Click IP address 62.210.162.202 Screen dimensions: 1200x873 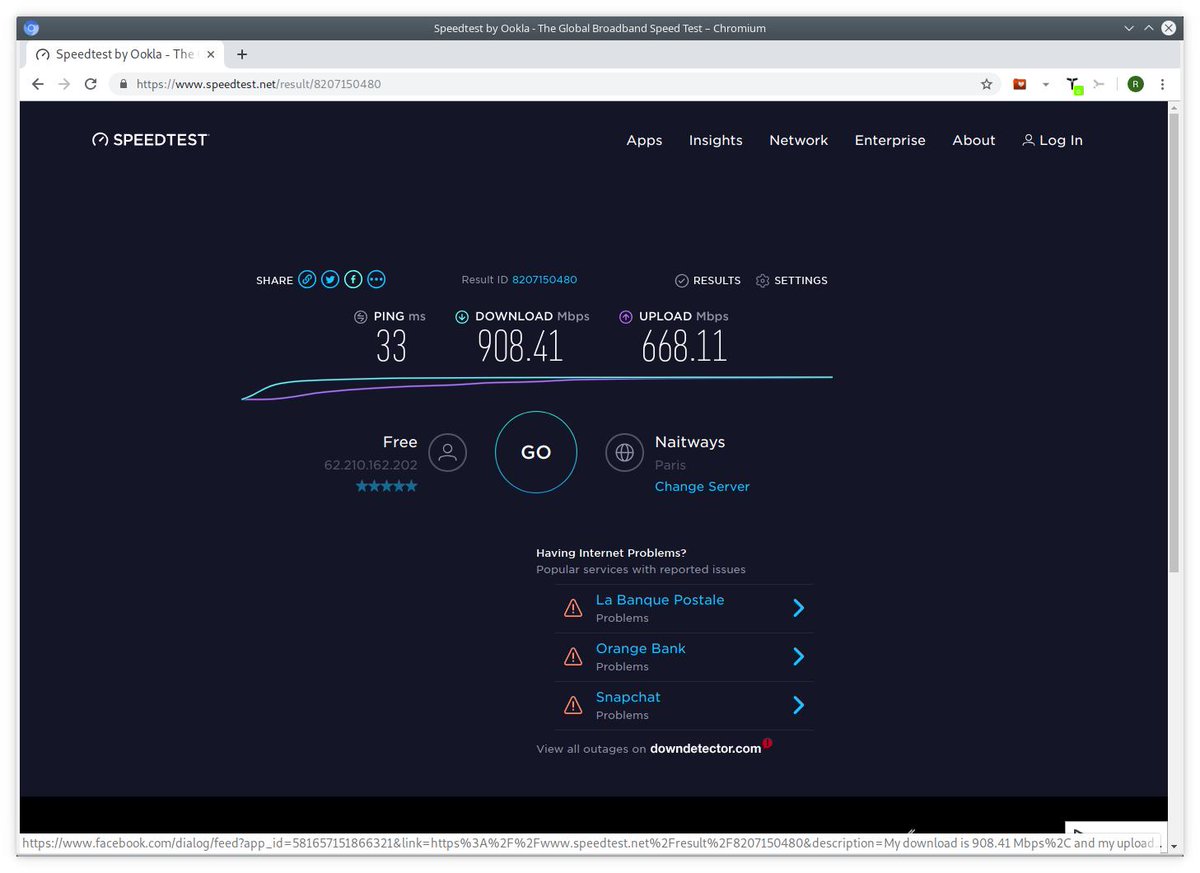(371, 465)
